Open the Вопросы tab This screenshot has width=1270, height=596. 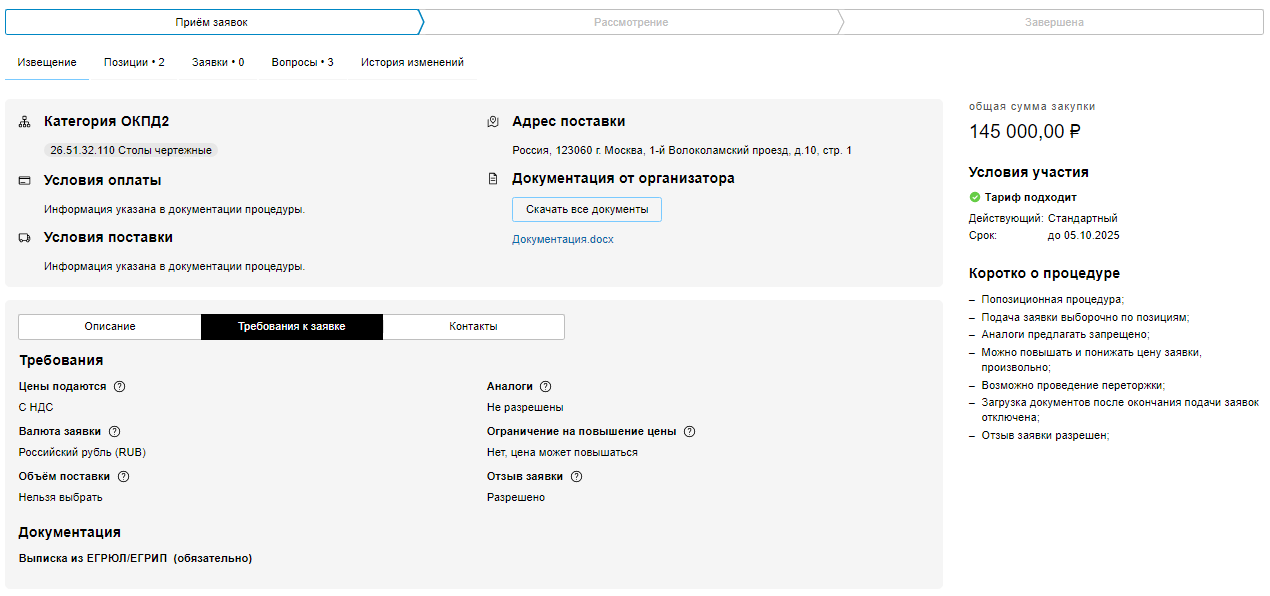point(302,62)
